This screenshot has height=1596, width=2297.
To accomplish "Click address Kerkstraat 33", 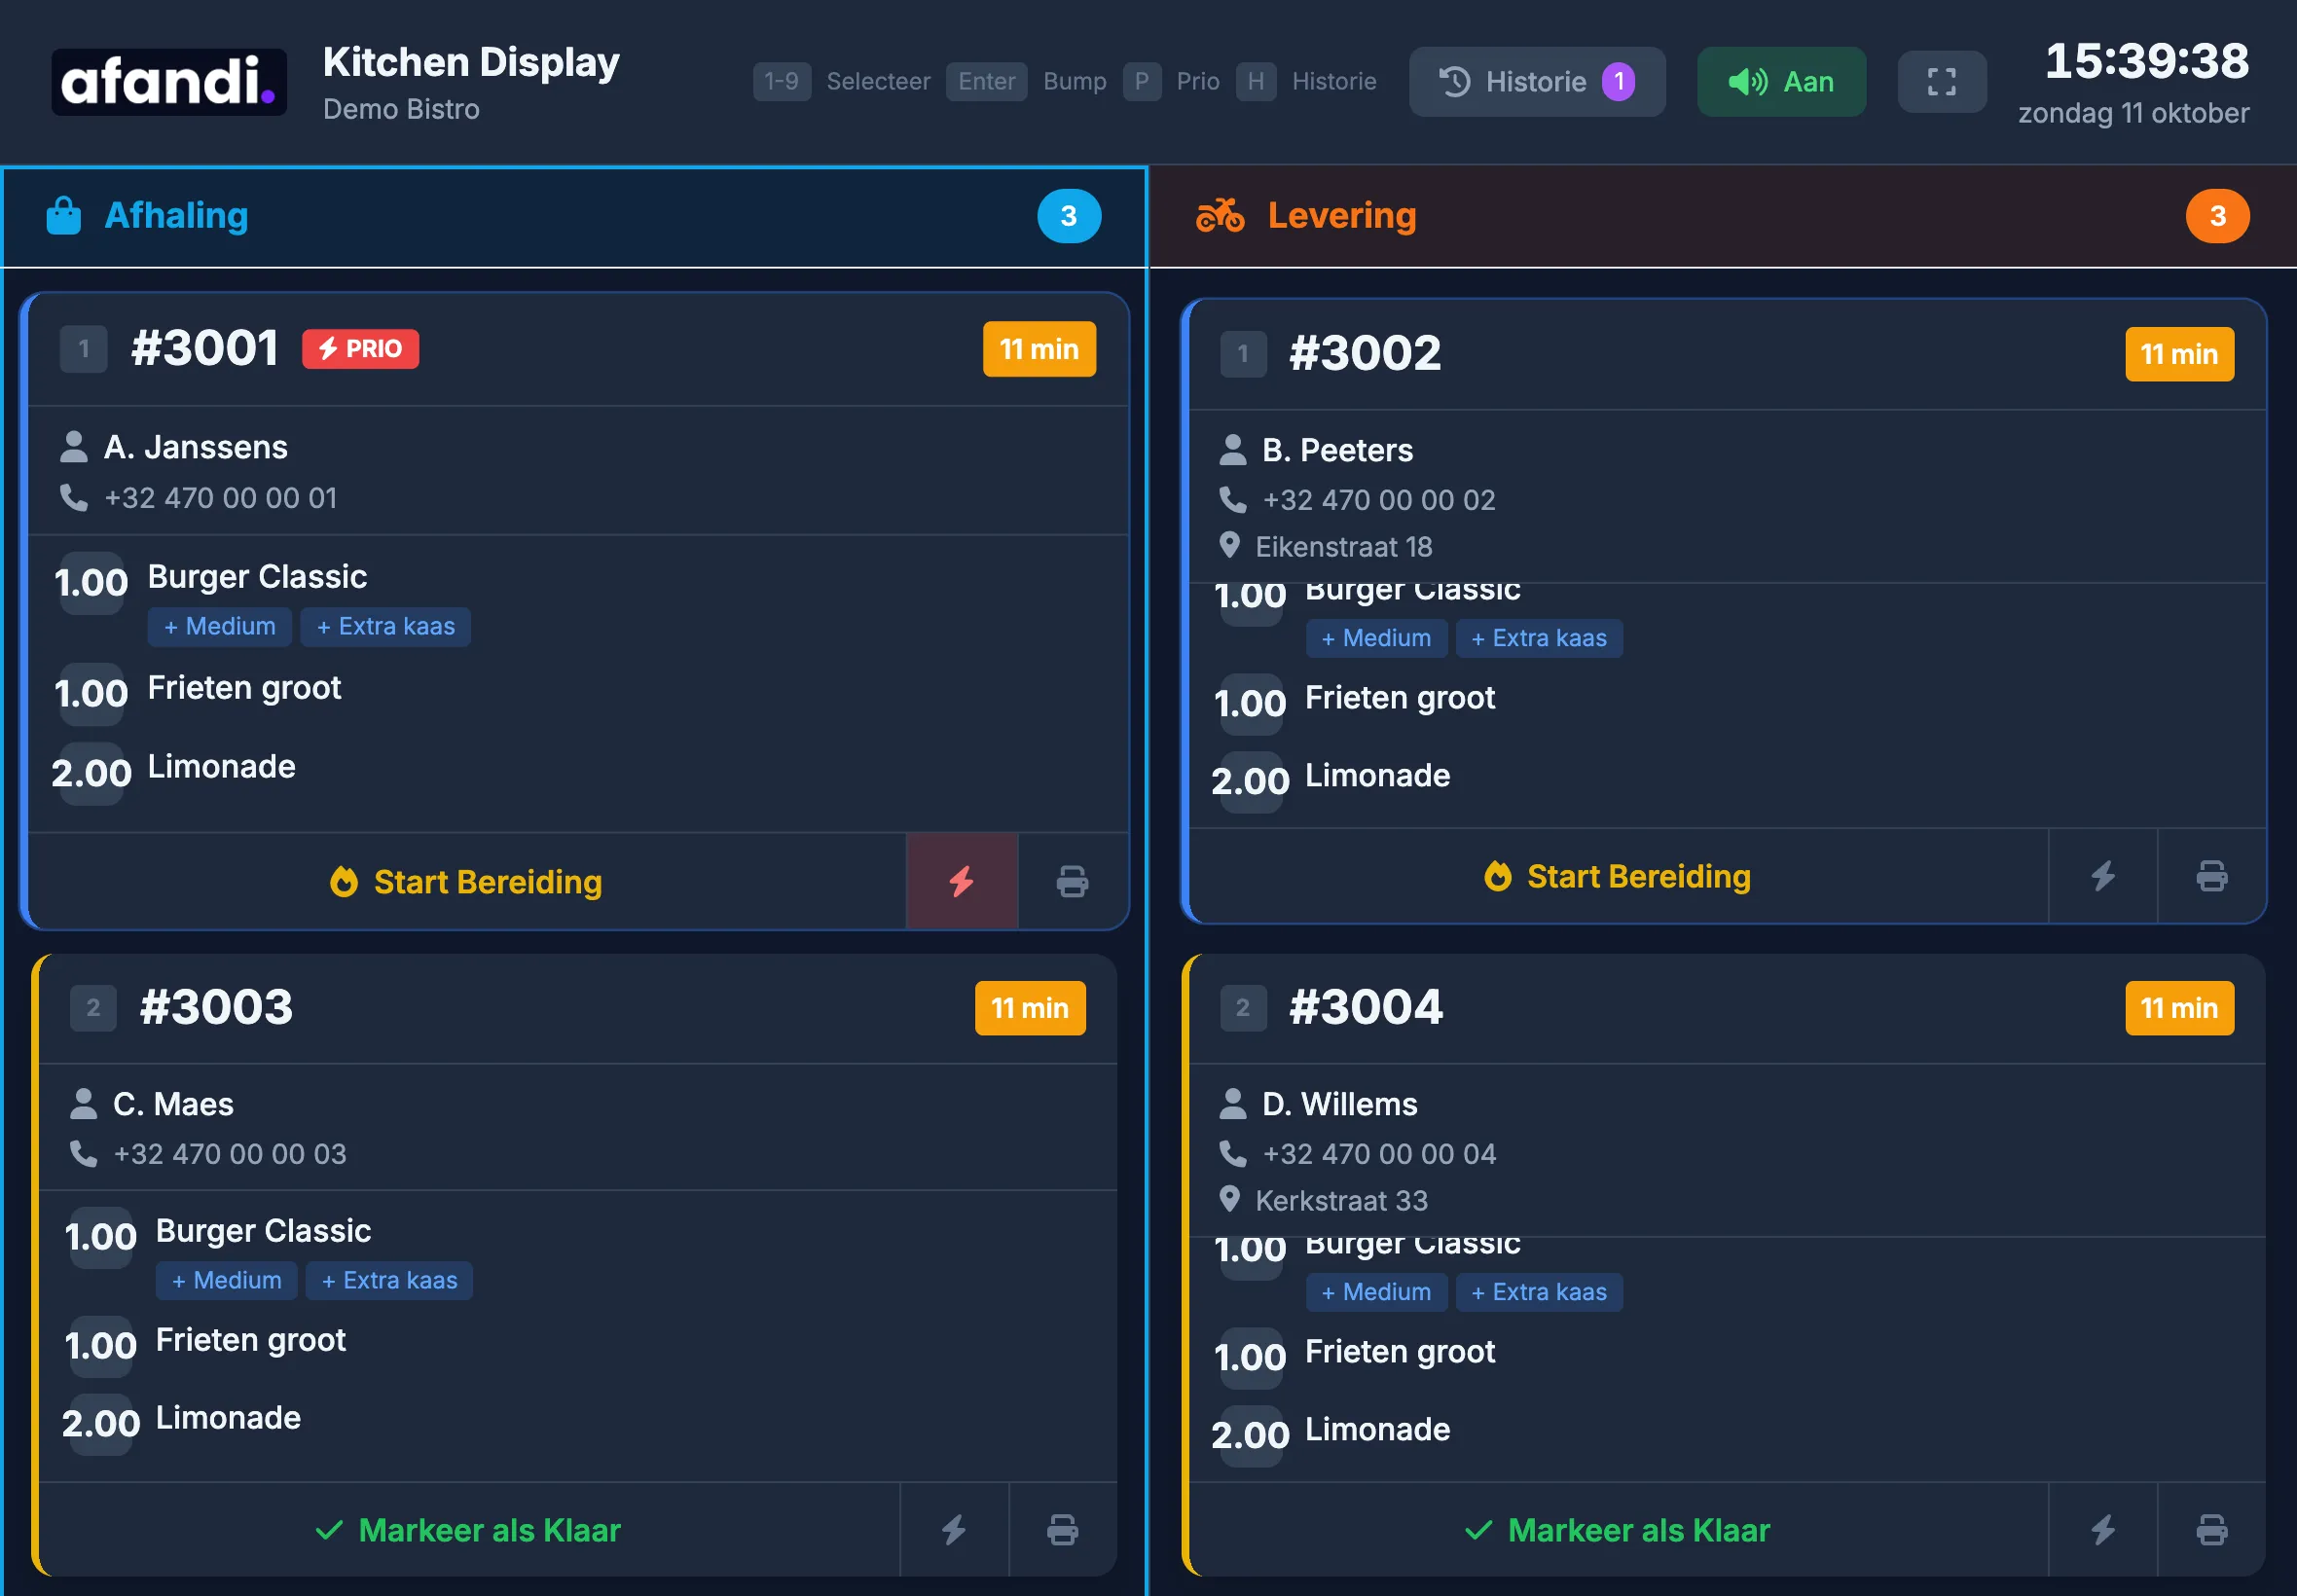I will (x=1341, y=1200).
